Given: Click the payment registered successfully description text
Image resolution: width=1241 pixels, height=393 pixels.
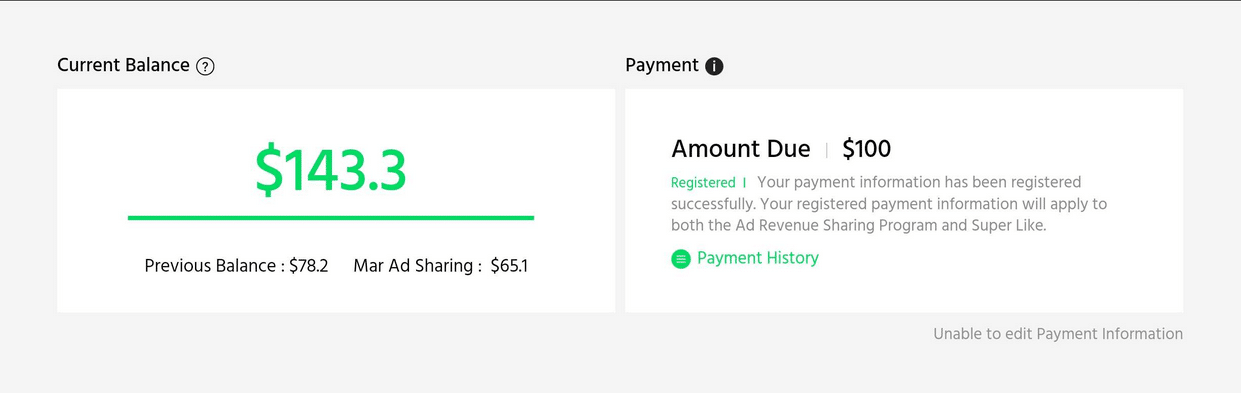Looking at the screenshot, I should pos(889,204).
